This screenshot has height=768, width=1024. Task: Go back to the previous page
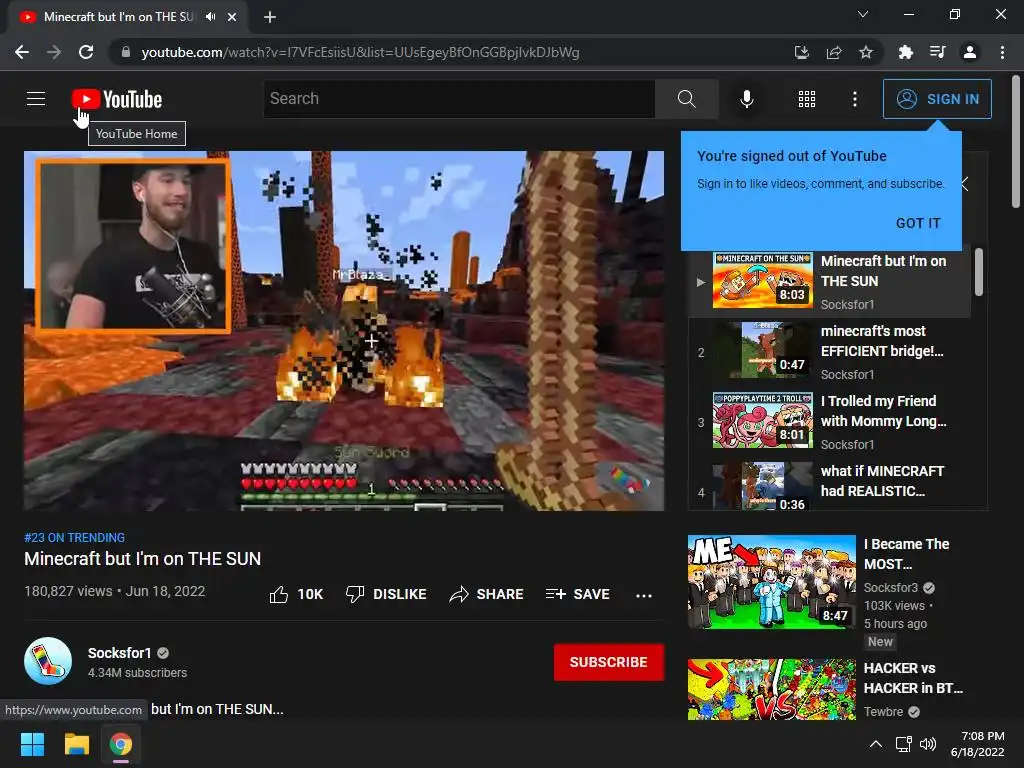[22, 52]
